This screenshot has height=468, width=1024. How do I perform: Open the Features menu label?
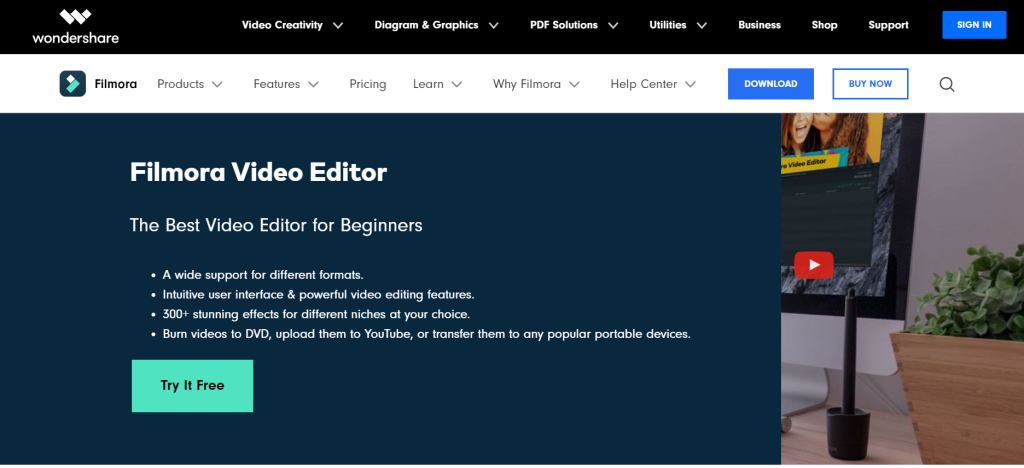(277, 84)
